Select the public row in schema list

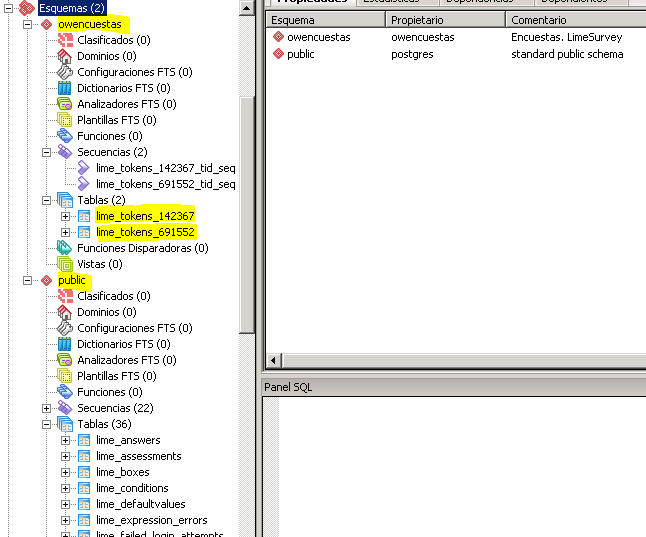(300, 54)
